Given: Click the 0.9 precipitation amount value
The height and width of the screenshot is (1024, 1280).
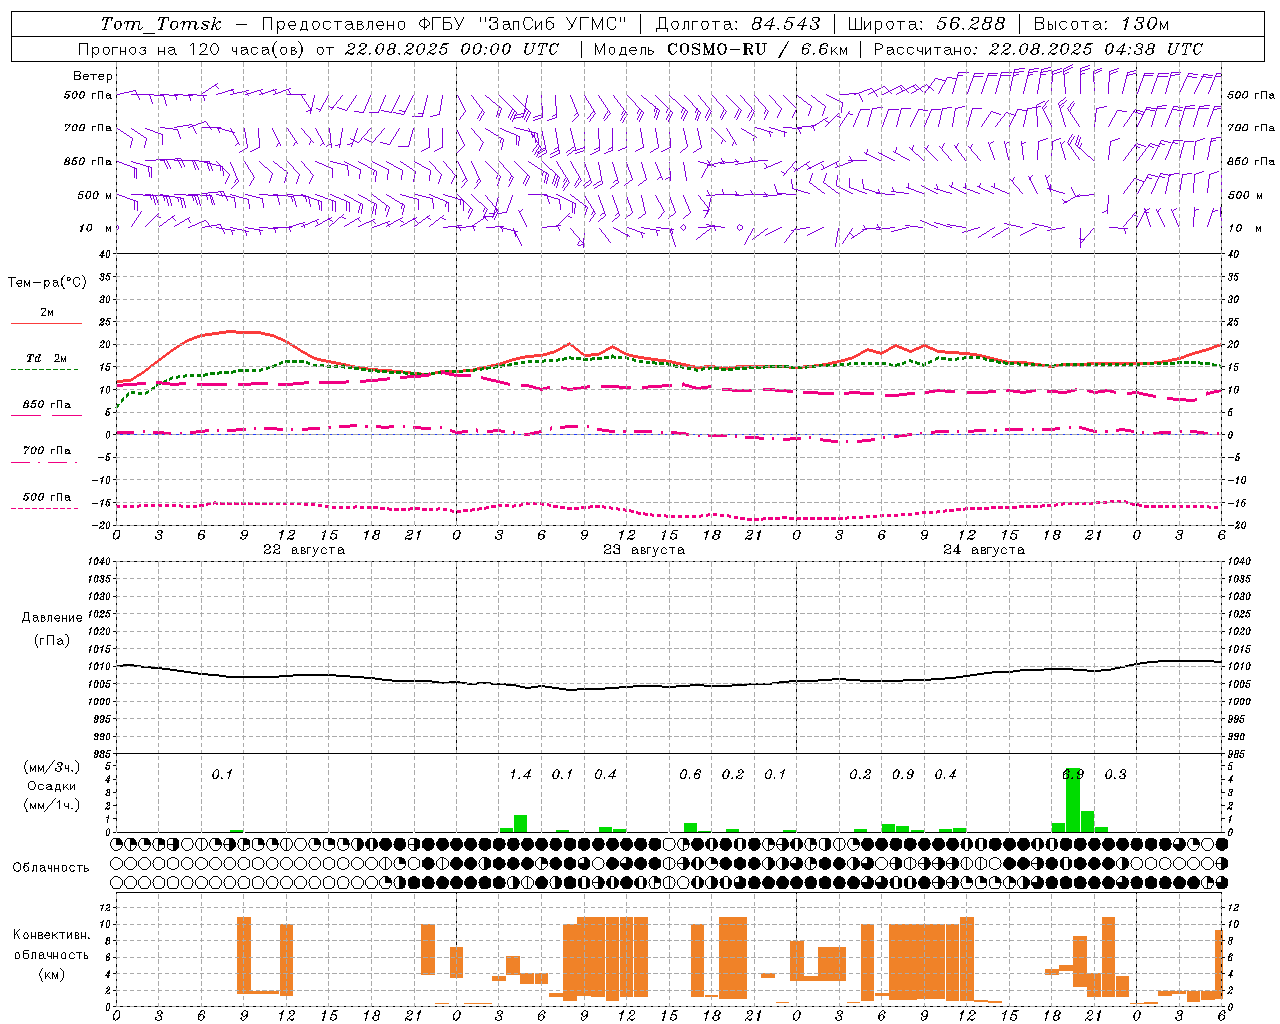Looking at the screenshot, I should pyautogui.click(x=903, y=774).
